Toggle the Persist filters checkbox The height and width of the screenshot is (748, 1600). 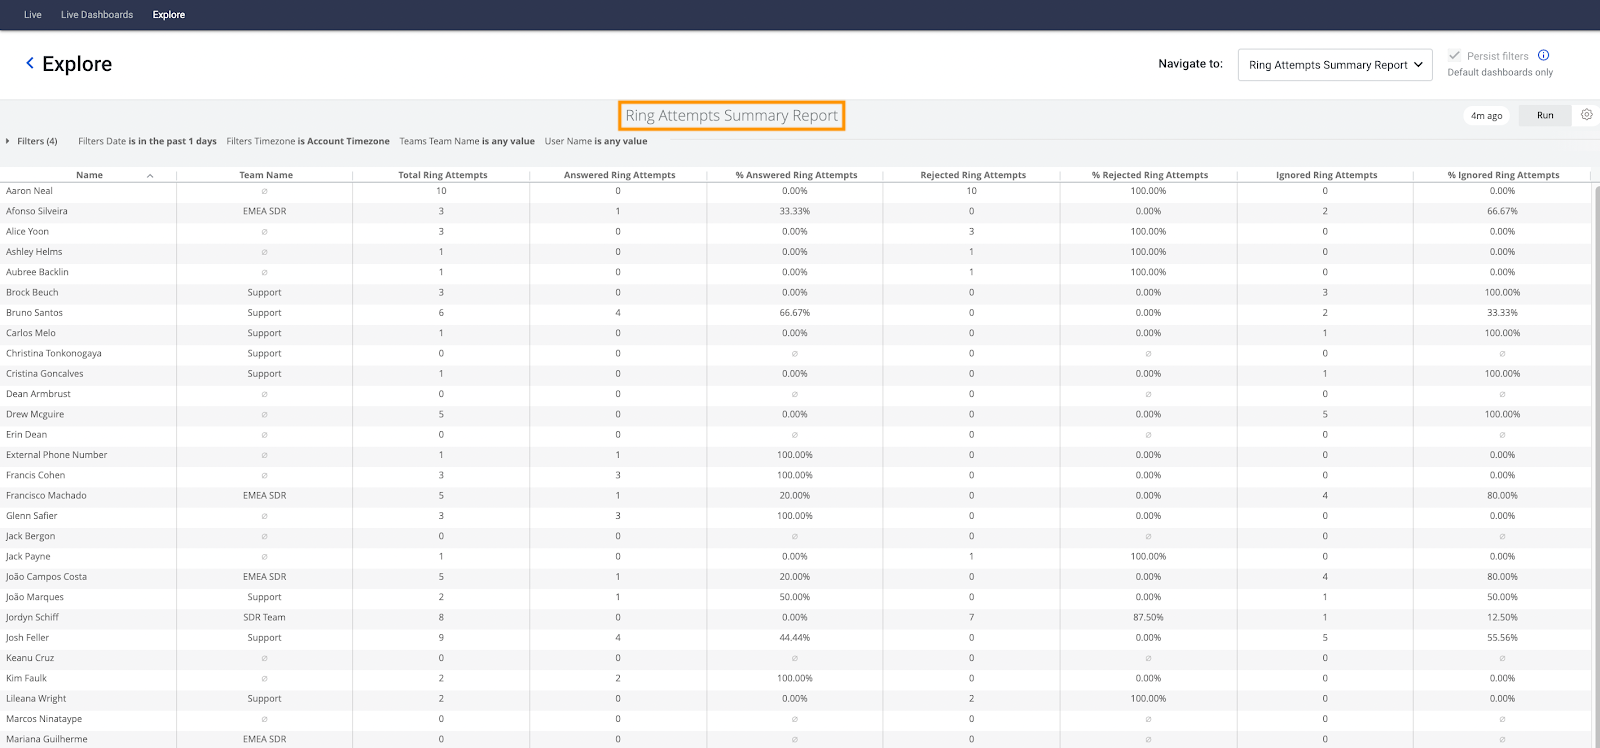tap(1454, 56)
